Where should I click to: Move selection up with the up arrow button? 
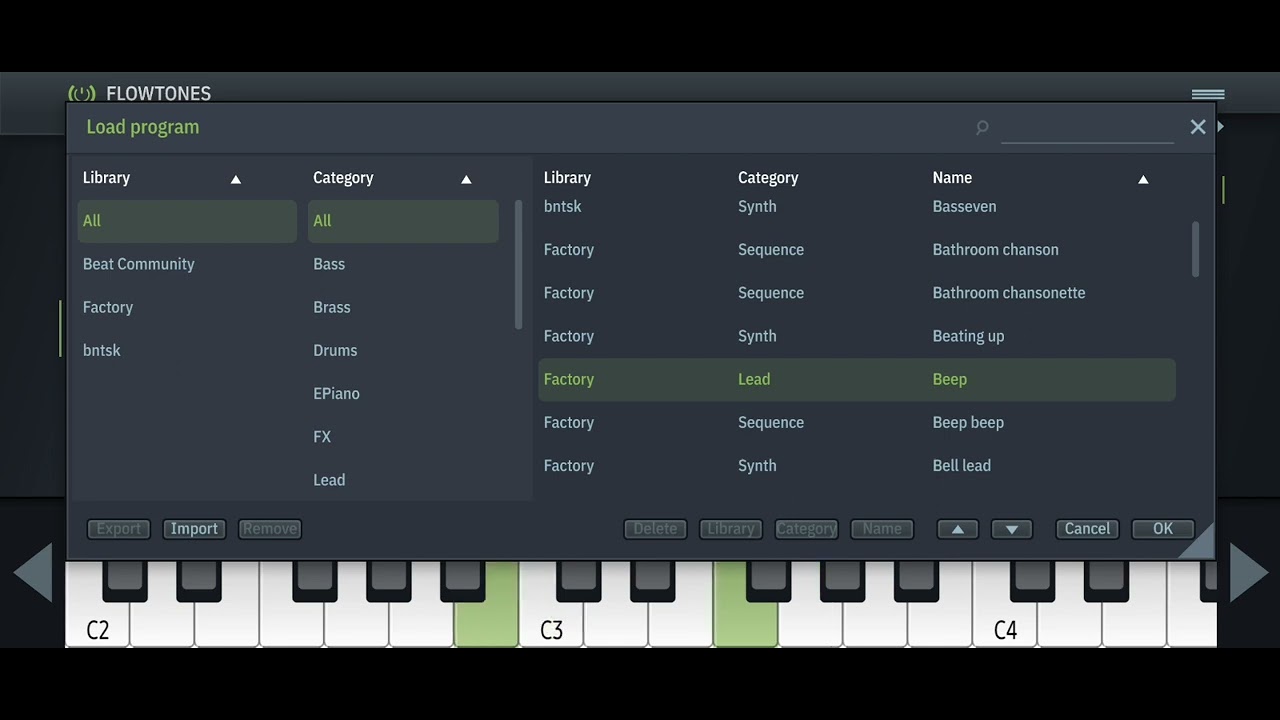(x=958, y=529)
